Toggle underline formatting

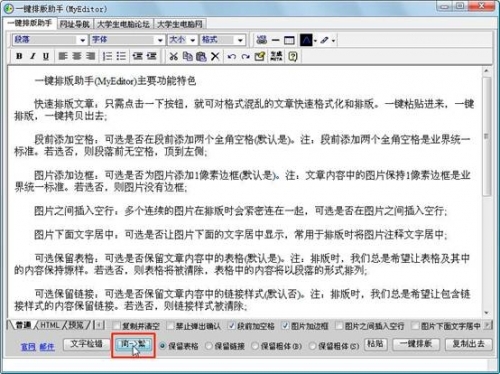(46, 56)
